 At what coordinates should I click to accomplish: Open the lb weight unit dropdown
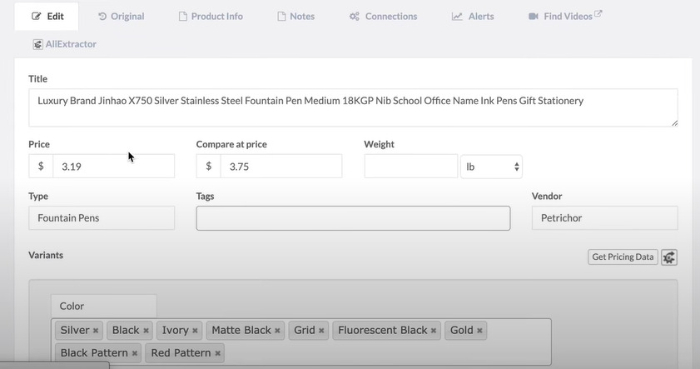click(x=491, y=167)
